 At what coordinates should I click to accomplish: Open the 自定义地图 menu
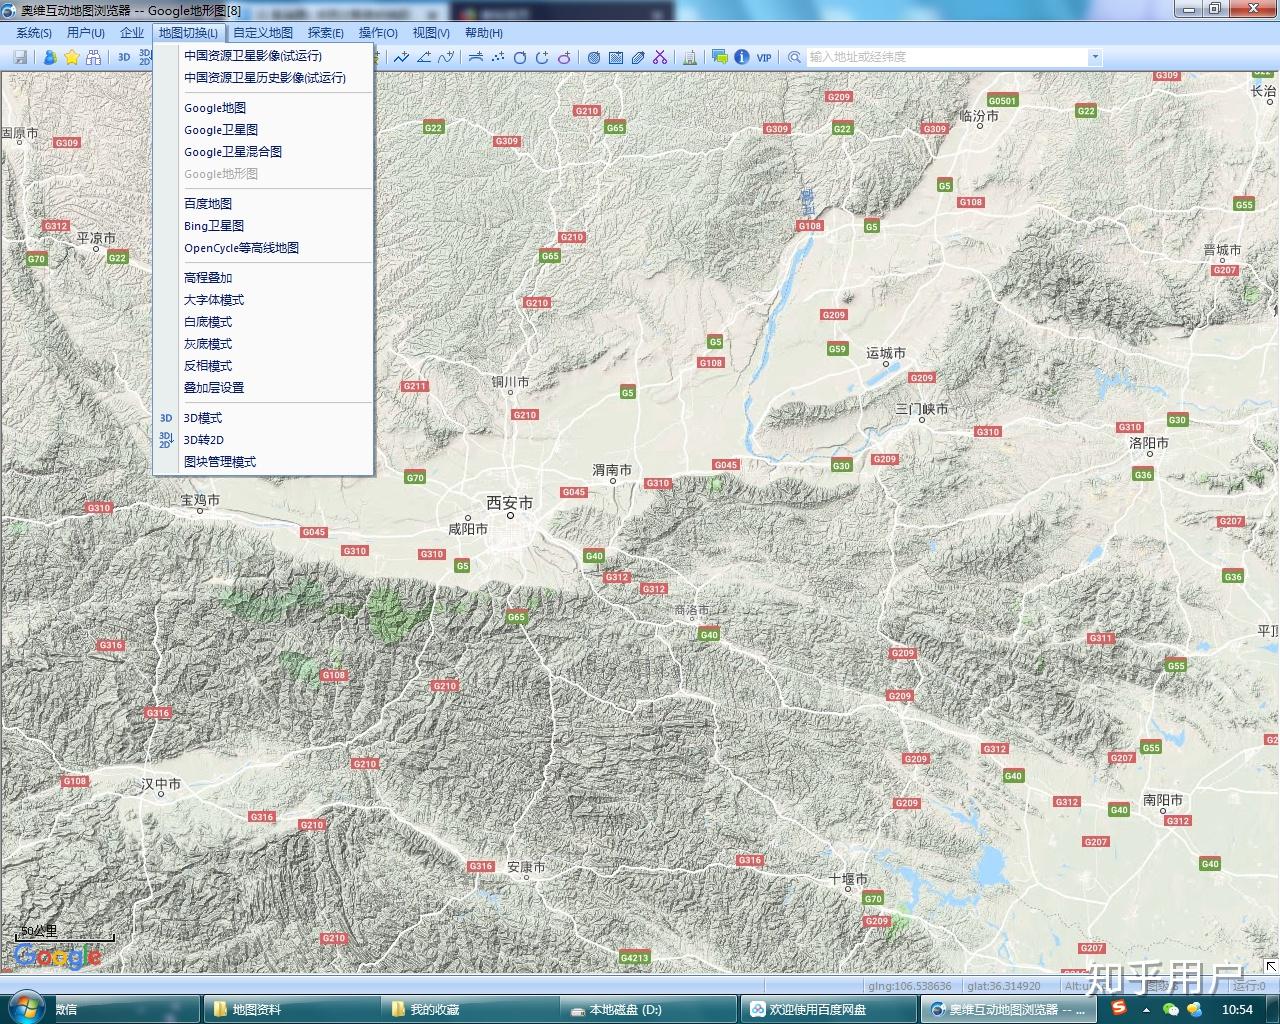coord(263,33)
